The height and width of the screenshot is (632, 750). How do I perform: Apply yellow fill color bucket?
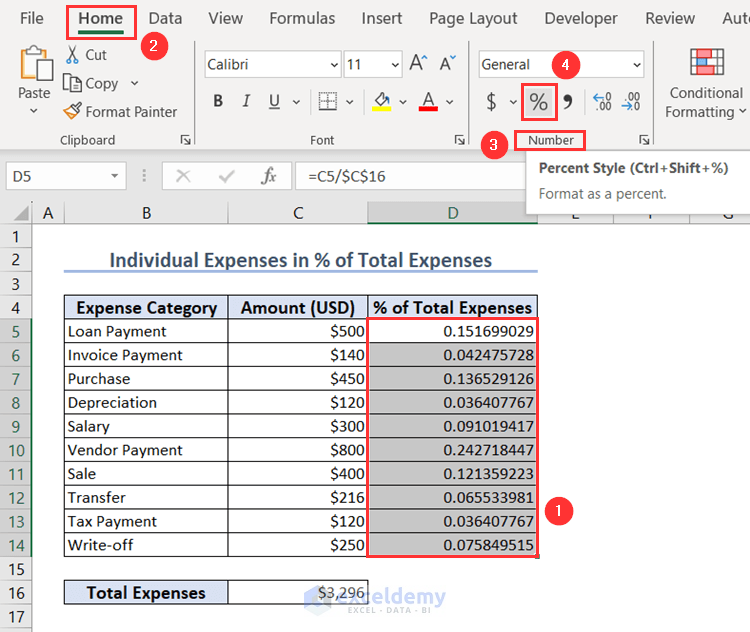click(x=382, y=101)
